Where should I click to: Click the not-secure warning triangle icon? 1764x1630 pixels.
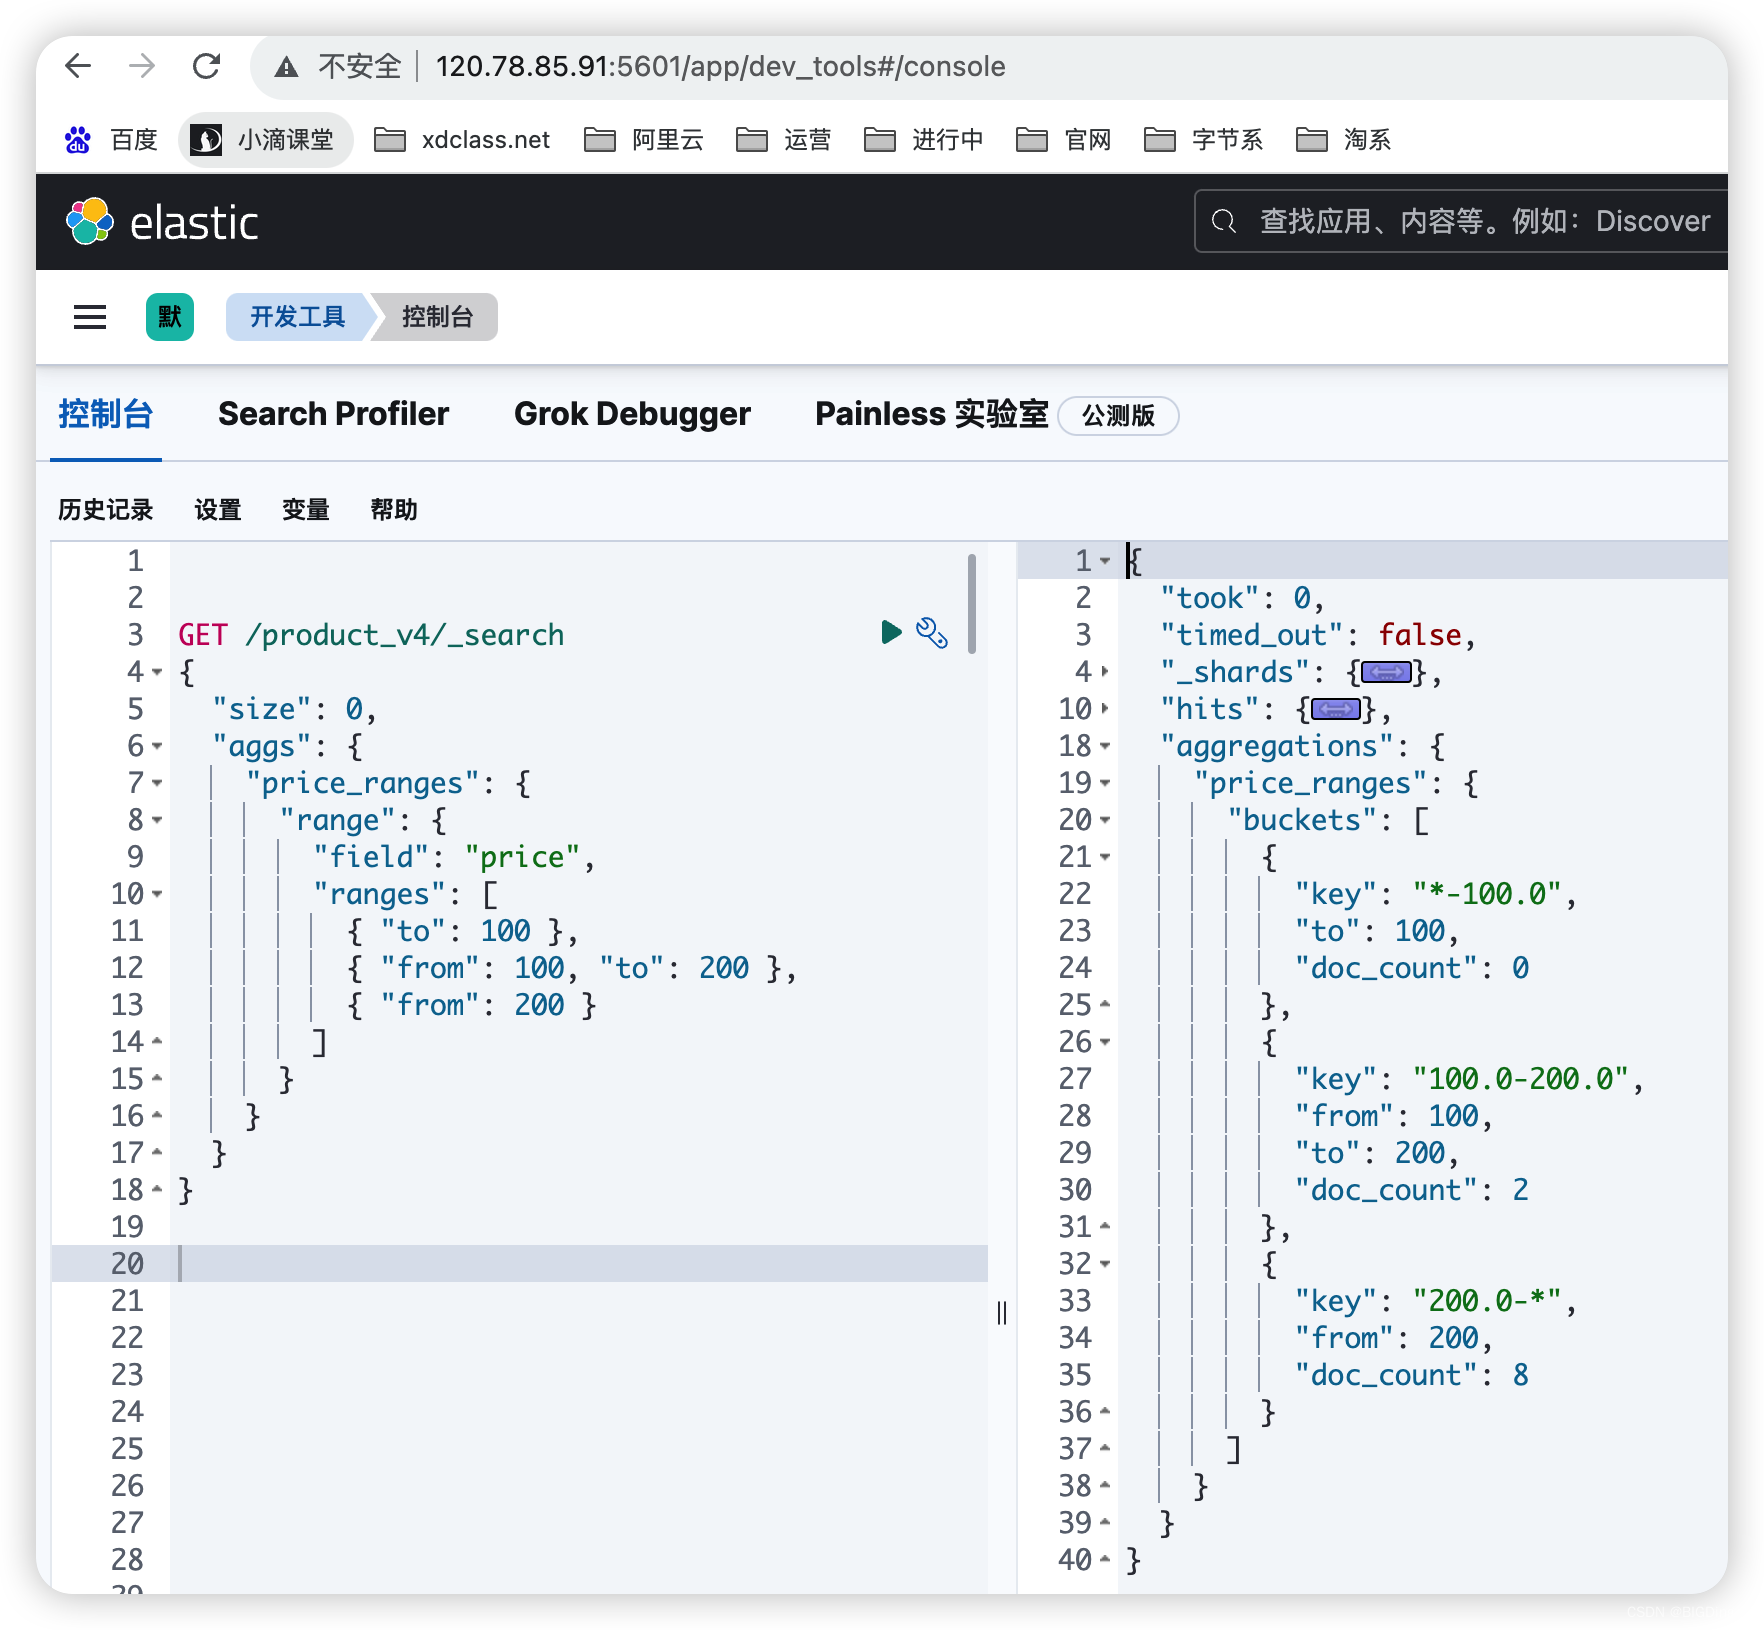(x=287, y=67)
